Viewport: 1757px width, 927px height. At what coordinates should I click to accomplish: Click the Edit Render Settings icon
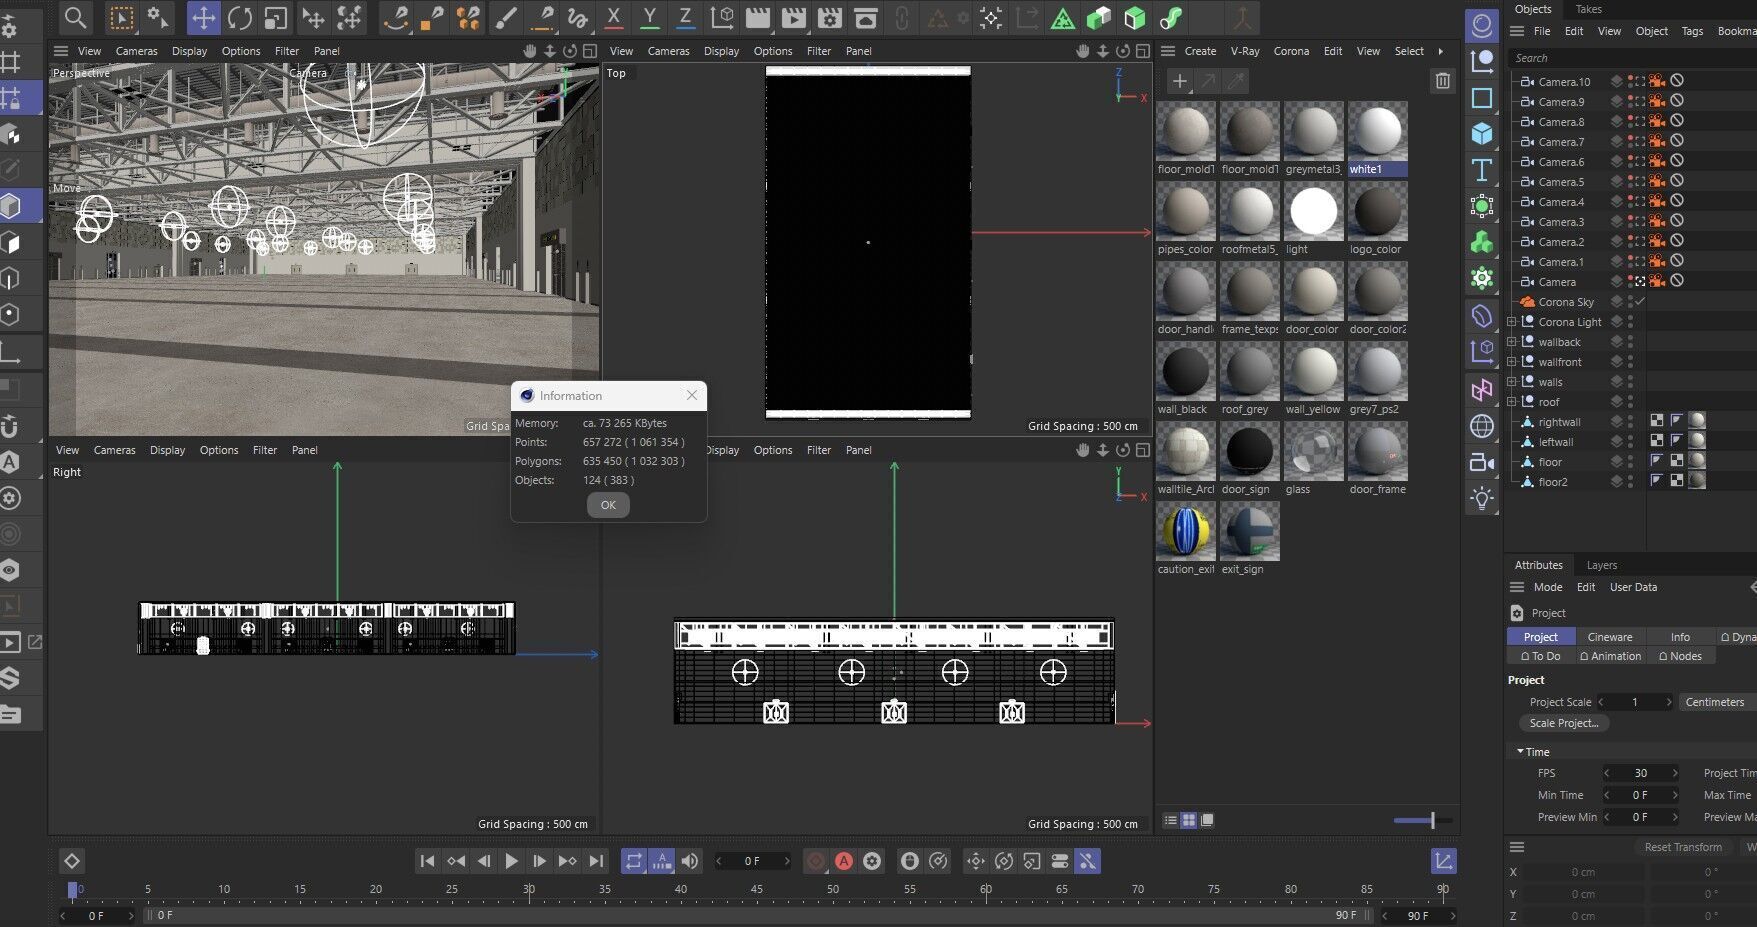point(830,18)
